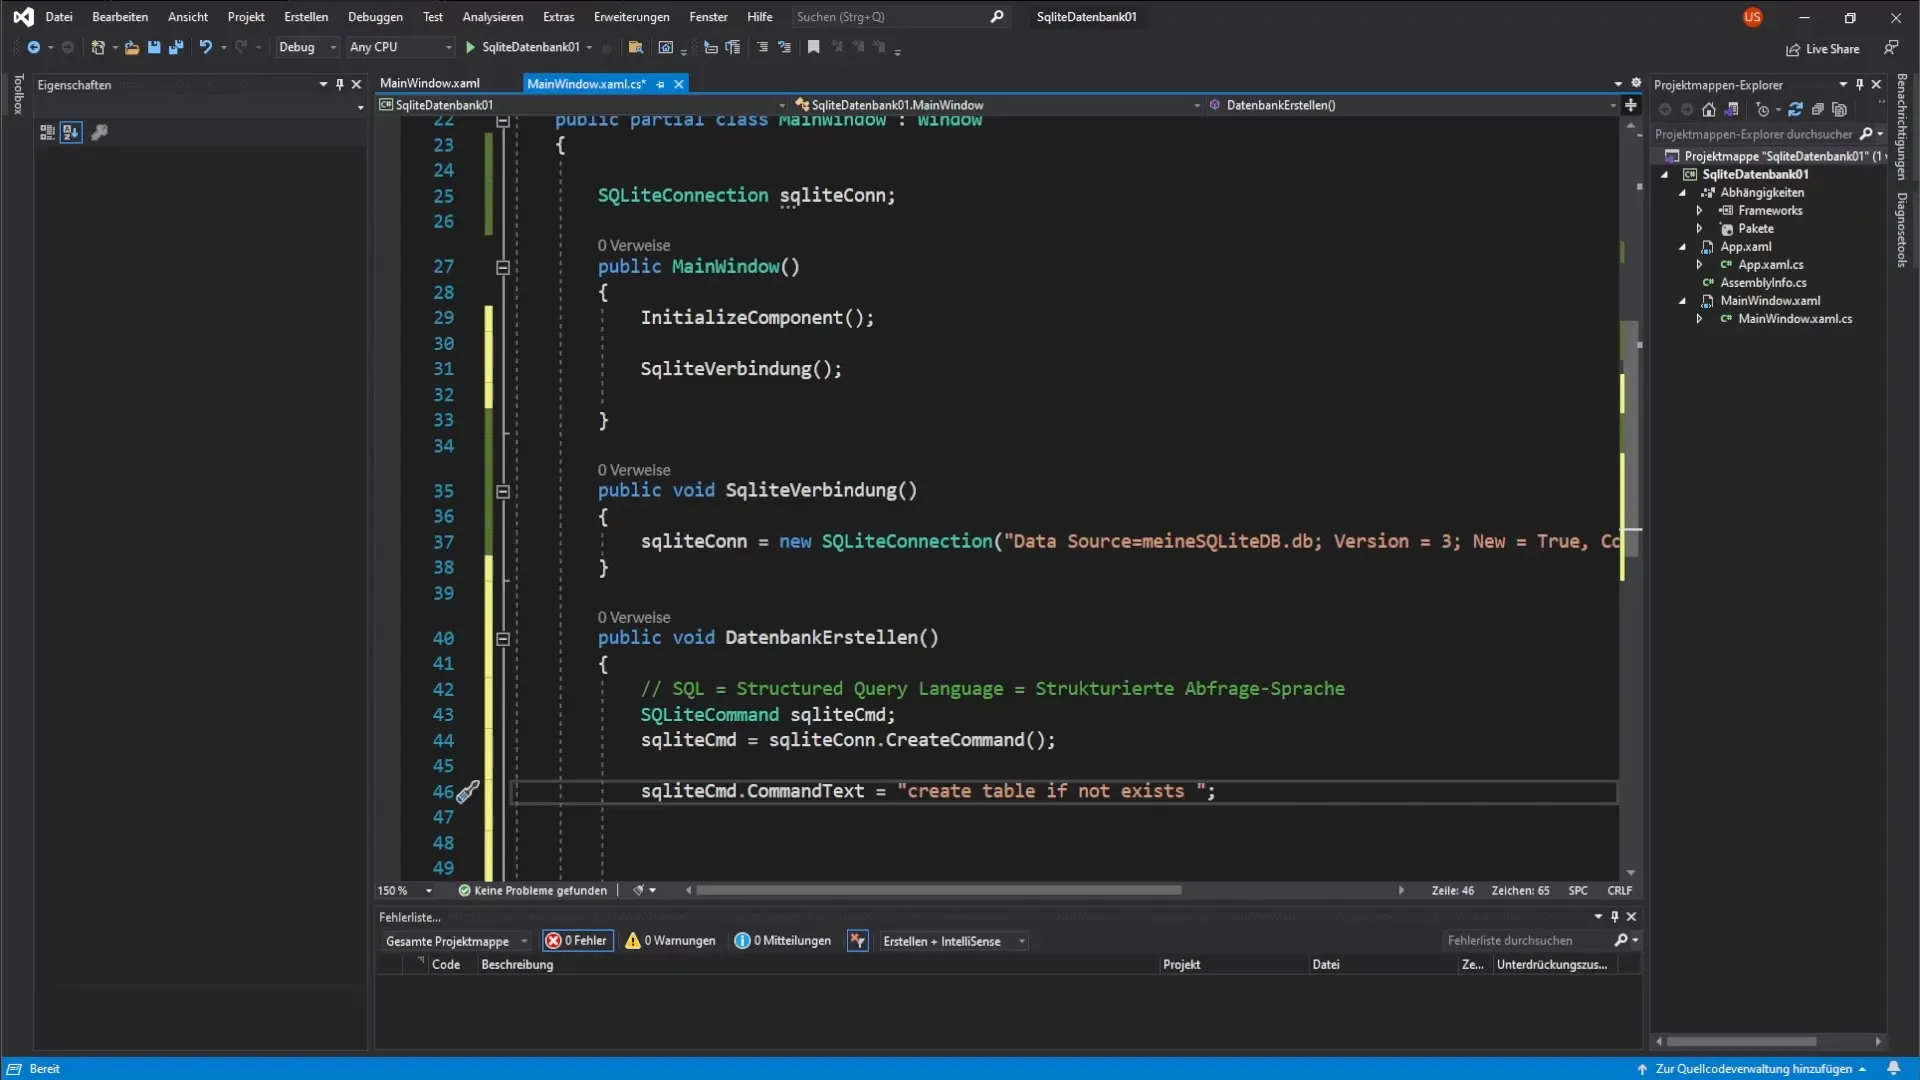Collapse the SqliteVerbindung() method at line 35
Image resolution: width=1920 pixels, height=1080 pixels.
pyautogui.click(x=503, y=491)
